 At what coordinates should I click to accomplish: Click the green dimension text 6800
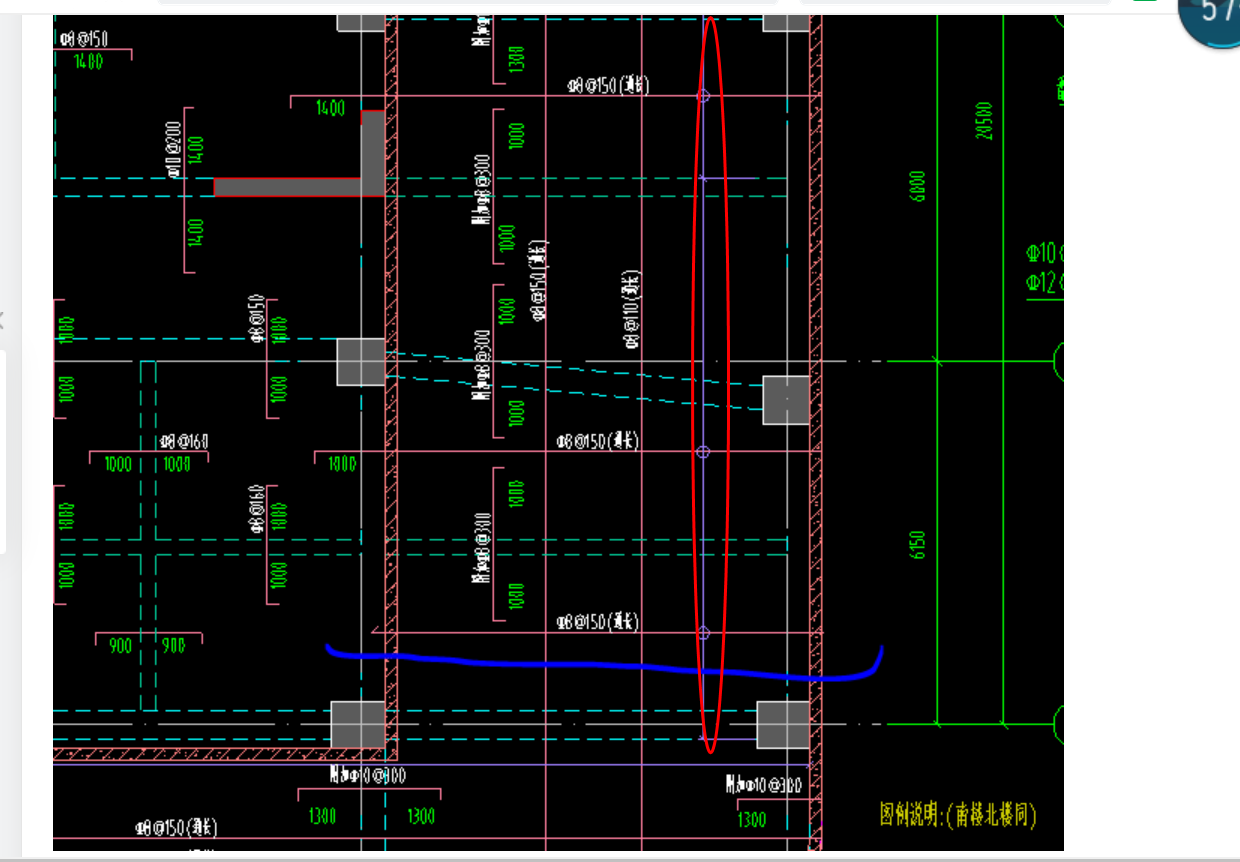click(x=918, y=186)
